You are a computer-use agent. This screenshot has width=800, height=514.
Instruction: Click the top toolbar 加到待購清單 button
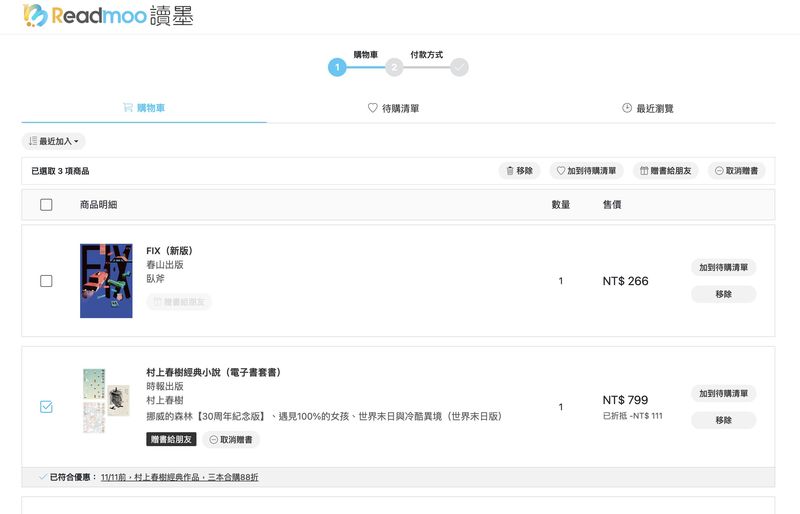pos(586,170)
